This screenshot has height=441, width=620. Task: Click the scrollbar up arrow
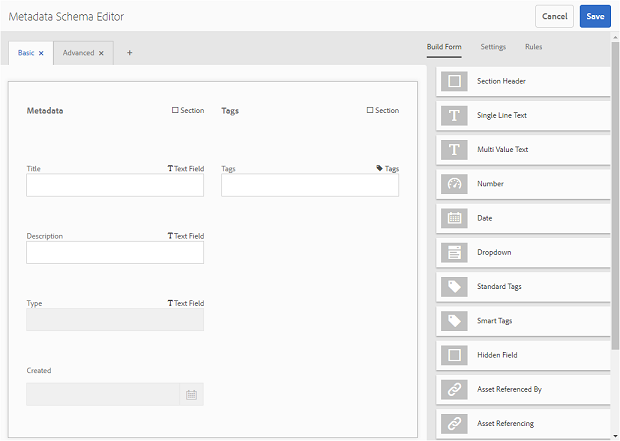615,37
